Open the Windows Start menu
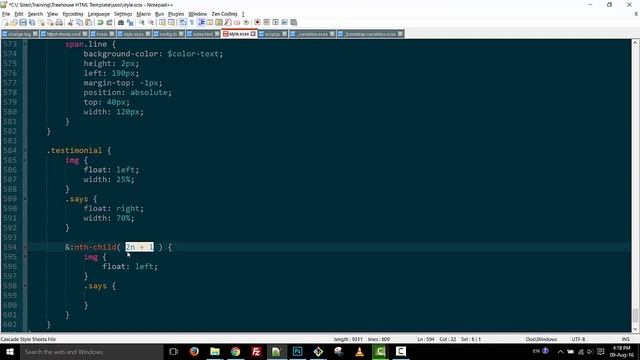This screenshot has width=640, height=360. 9,352
